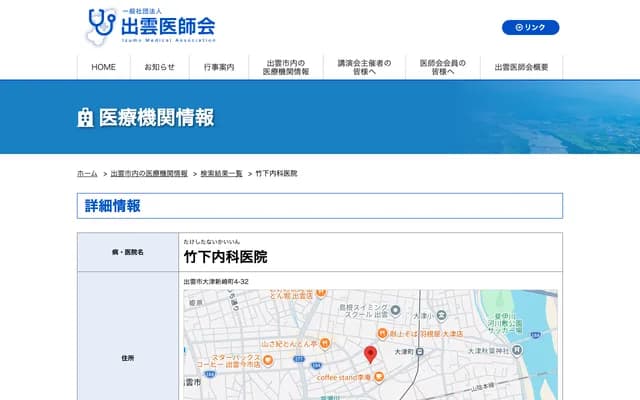
Task: Open 出雲市内の医療機関情報 navigation menu
Action: click(286, 67)
